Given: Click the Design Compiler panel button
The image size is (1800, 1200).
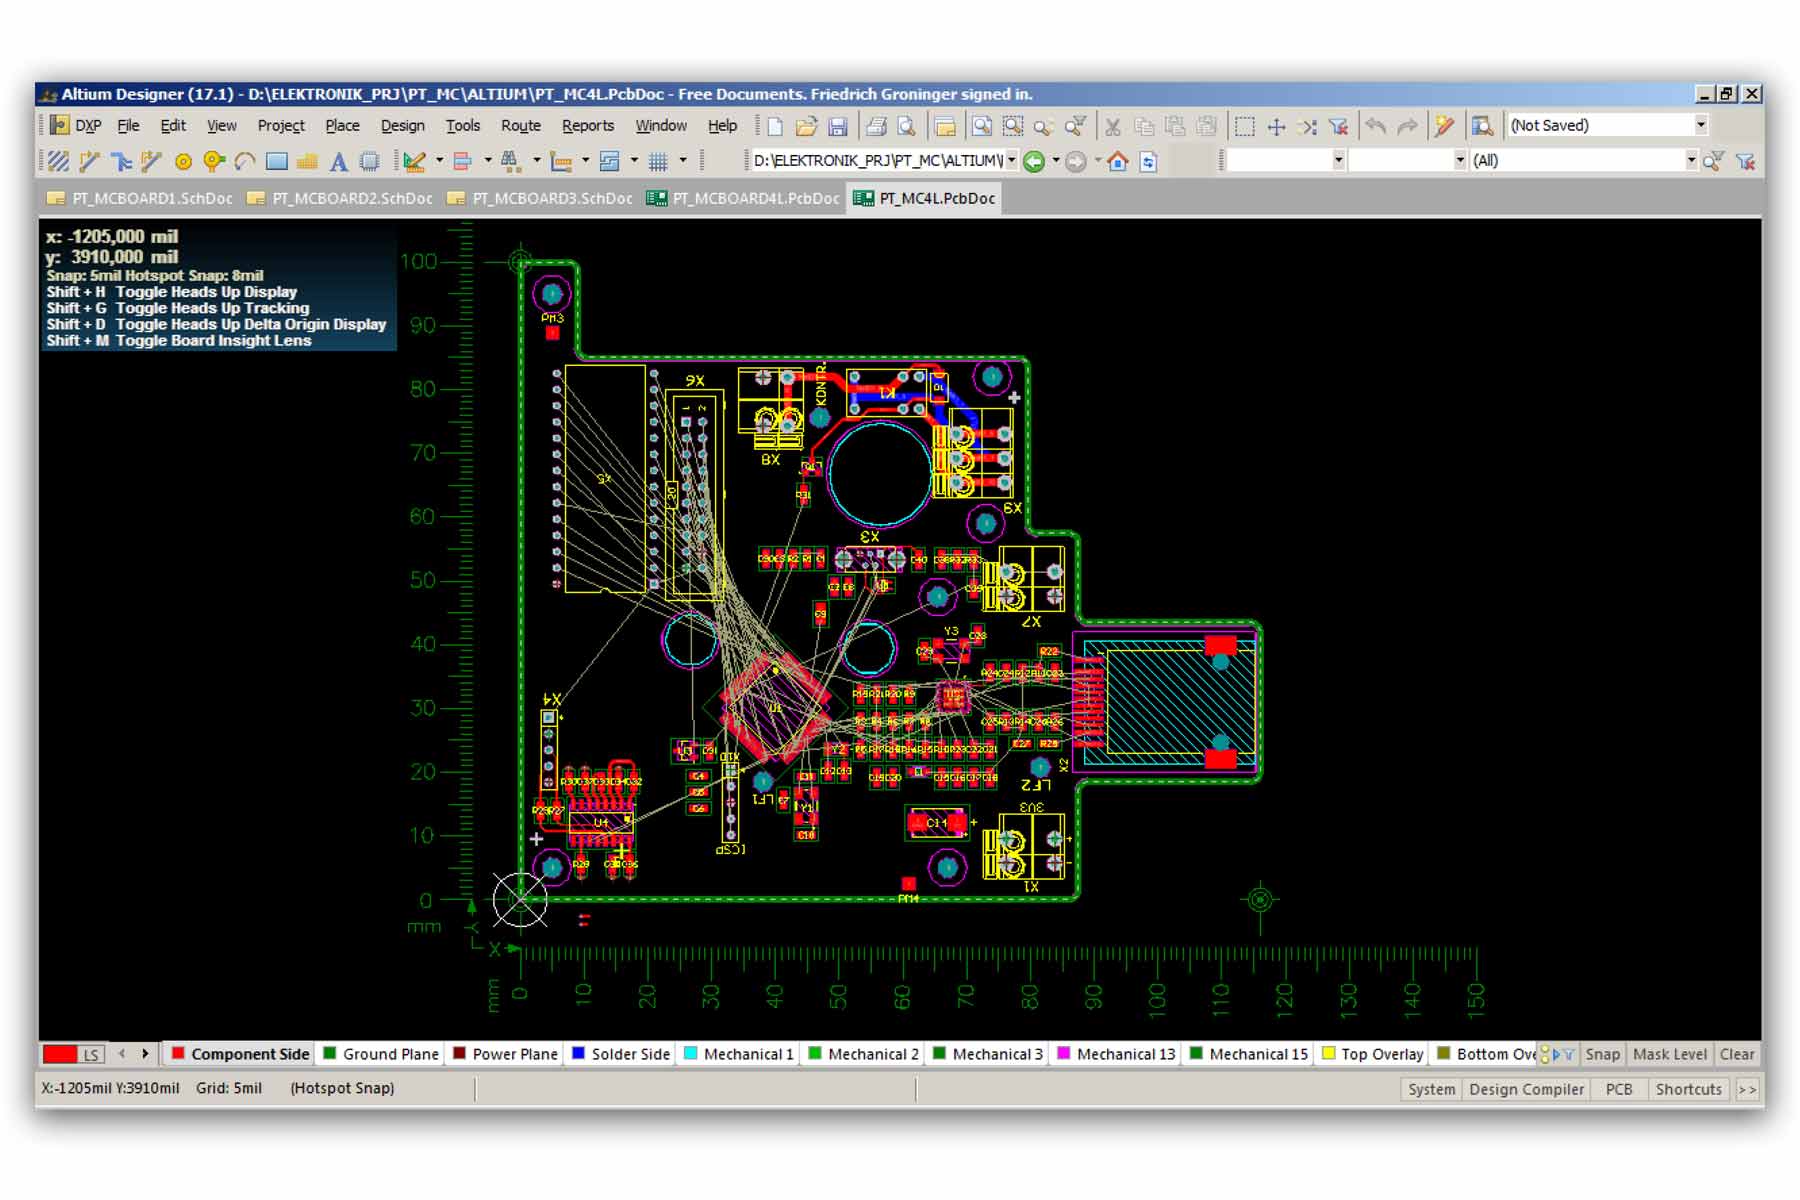Looking at the screenshot, I should [1526, 1089].
